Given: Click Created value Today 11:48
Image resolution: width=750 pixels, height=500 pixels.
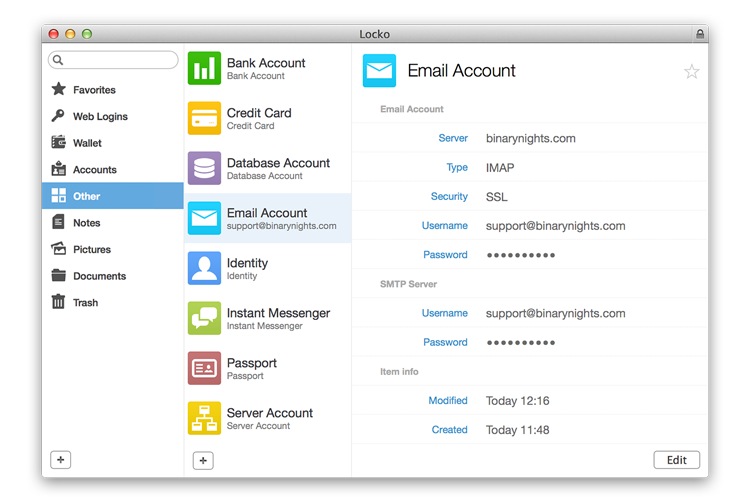Looking at the screenshot, I should tap(518, 430).
